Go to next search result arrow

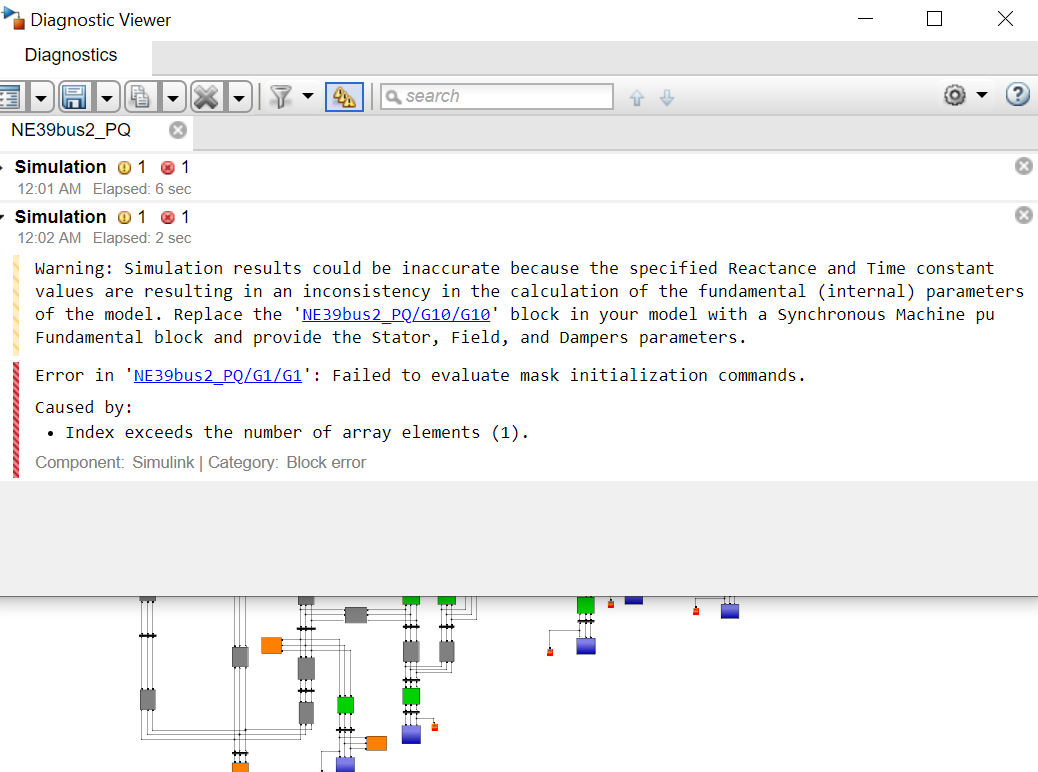click(667, 98)
